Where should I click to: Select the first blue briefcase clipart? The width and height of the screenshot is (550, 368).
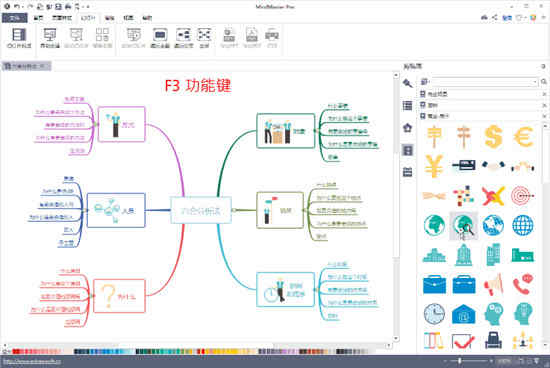click(x=434, y=285)
